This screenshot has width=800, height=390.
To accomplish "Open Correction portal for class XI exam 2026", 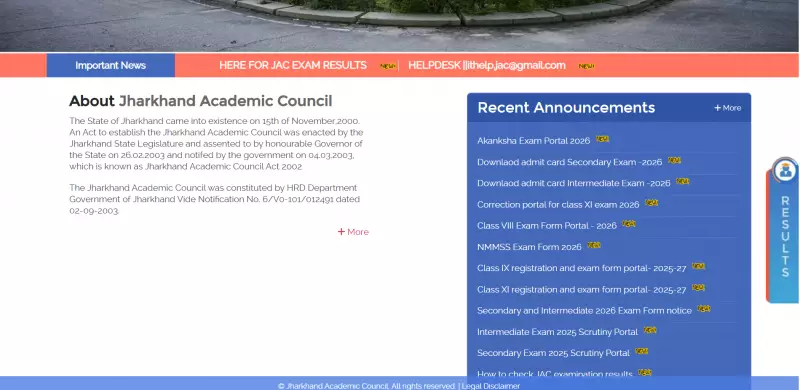I will [558, 204].
